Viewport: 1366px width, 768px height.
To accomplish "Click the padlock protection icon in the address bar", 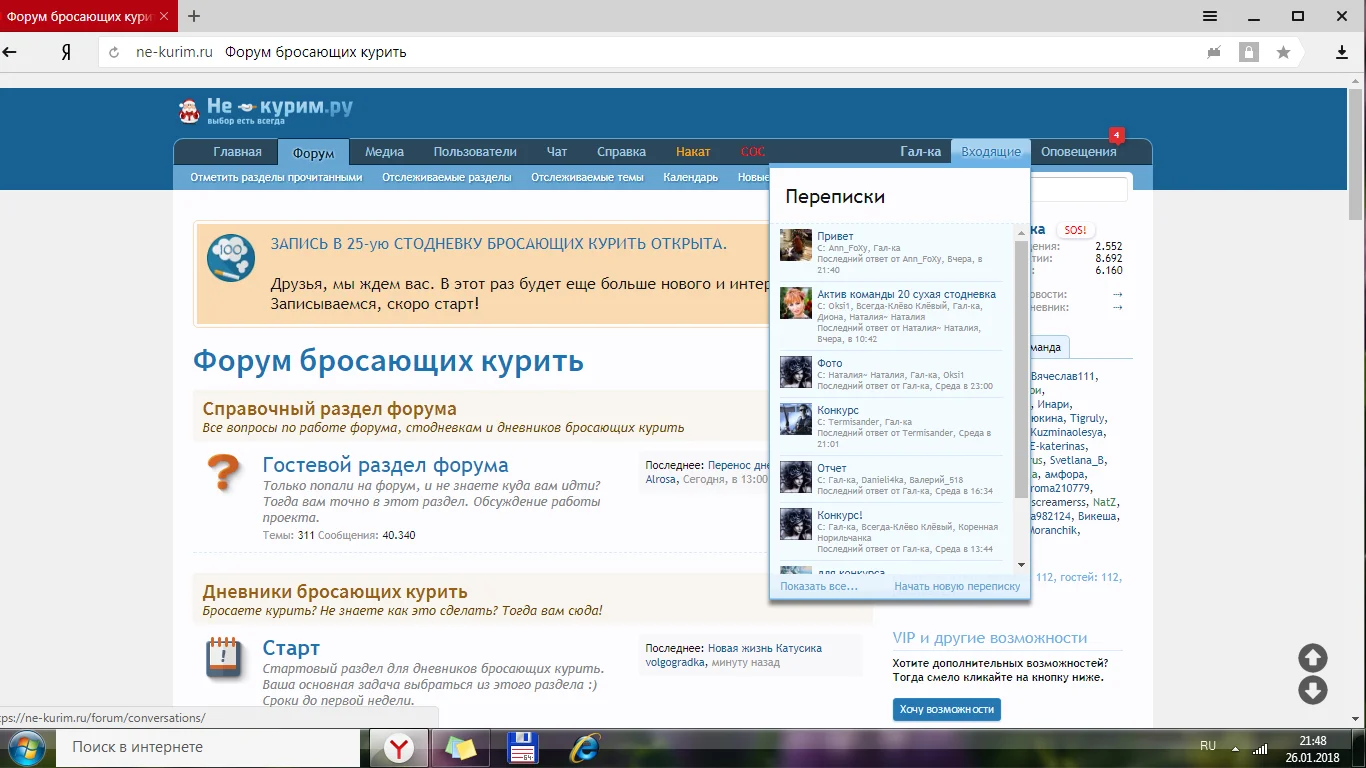I will (1248, 52).
